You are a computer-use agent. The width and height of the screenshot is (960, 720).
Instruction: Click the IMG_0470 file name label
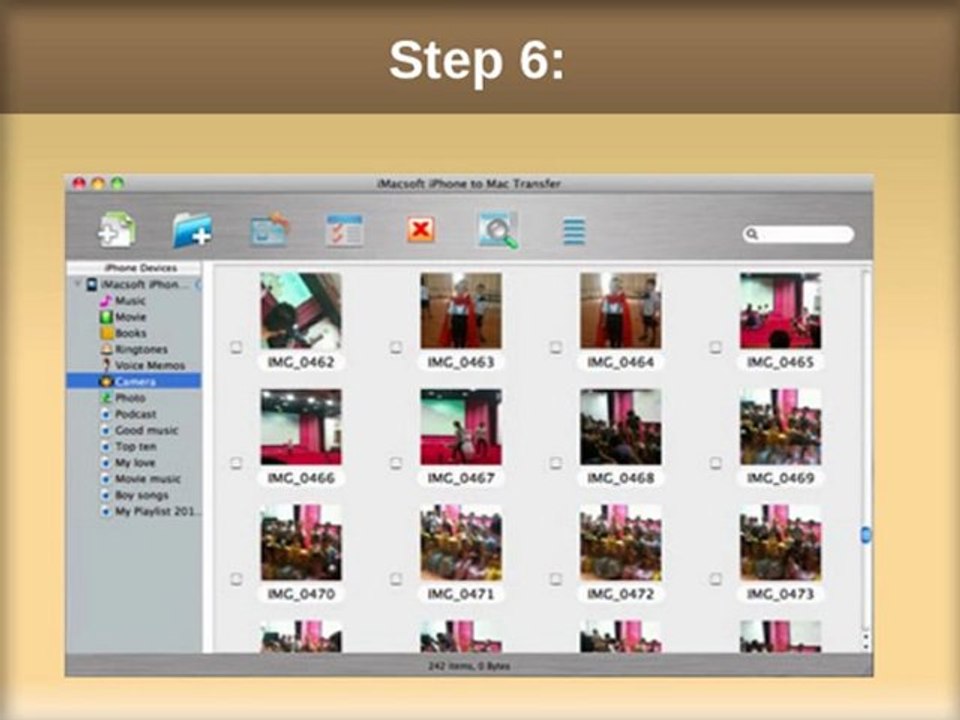301,594
